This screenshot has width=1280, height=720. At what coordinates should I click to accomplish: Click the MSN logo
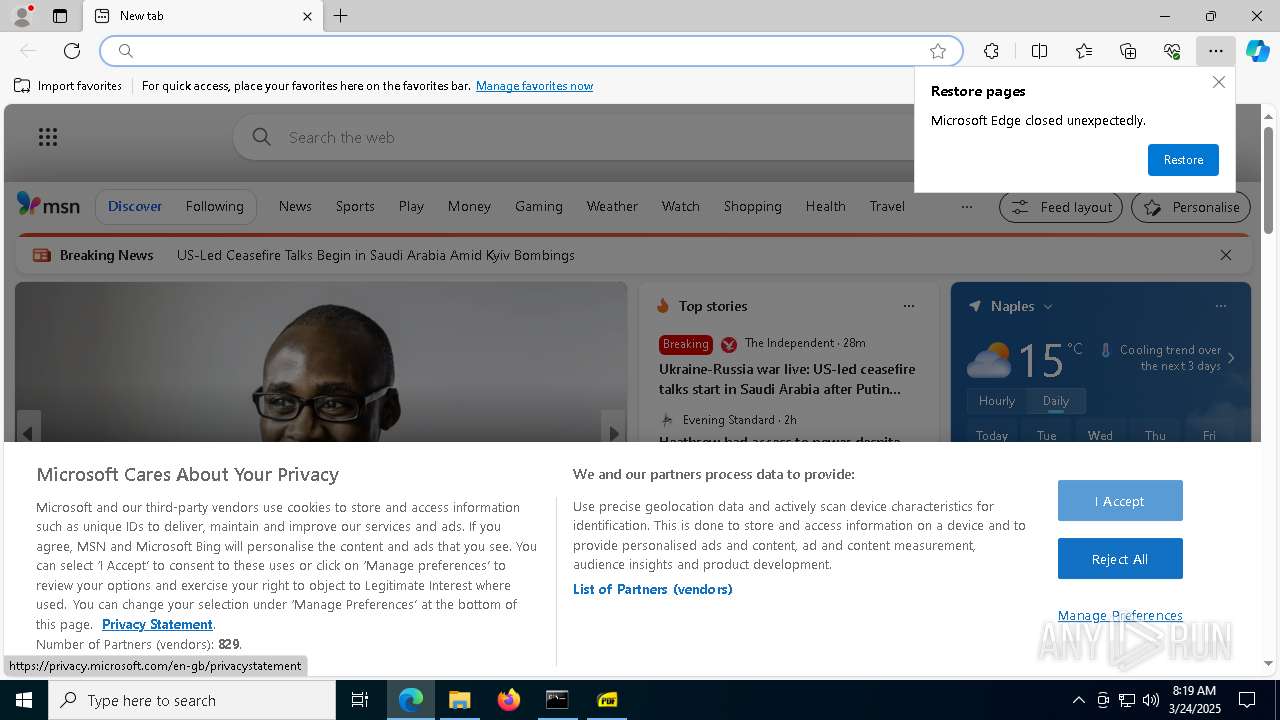coord(48,206)
